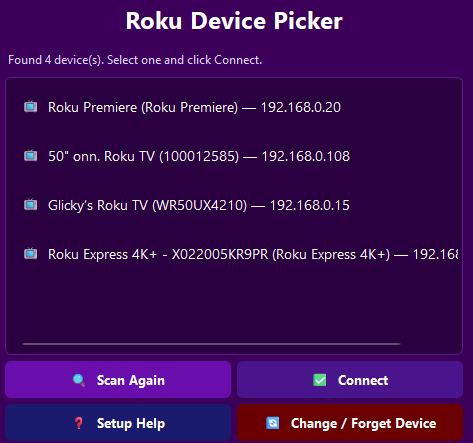
Task: Select the Roku Express 4K+ device row
Action: click(234, 254)
